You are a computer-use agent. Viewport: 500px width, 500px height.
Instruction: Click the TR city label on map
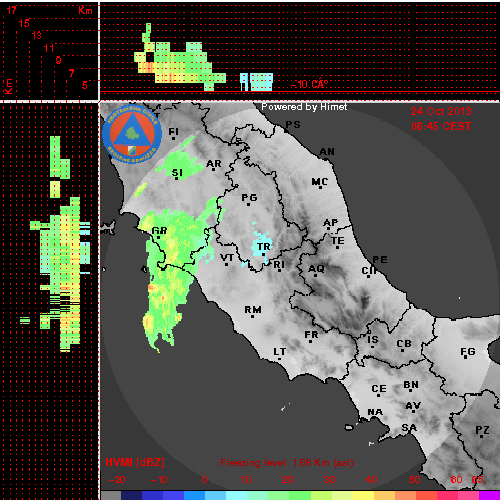[264, 247]
